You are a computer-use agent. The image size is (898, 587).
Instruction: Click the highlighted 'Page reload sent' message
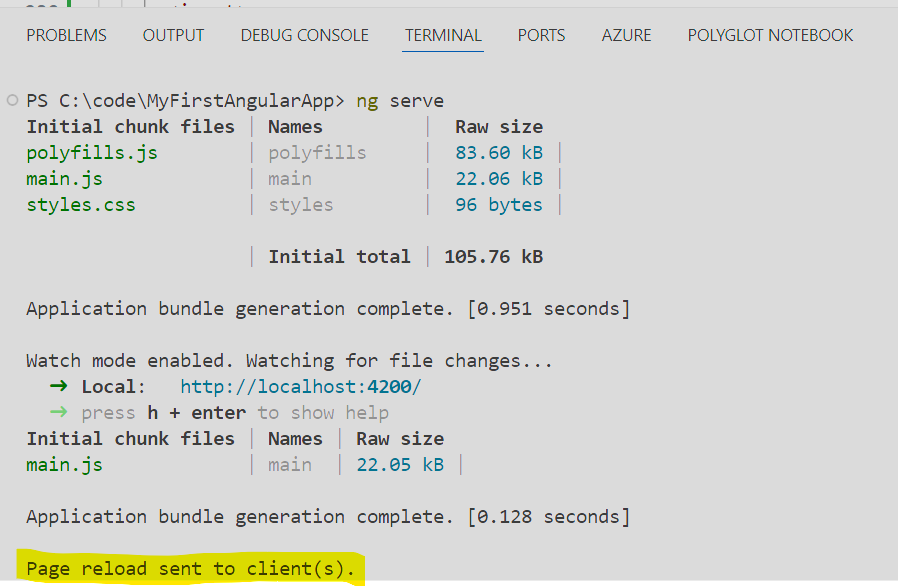(x=190, y=569)
